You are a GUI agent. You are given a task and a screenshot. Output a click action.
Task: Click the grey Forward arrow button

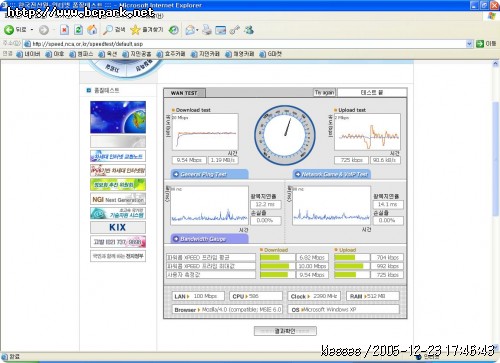click(x=44, y=30)
